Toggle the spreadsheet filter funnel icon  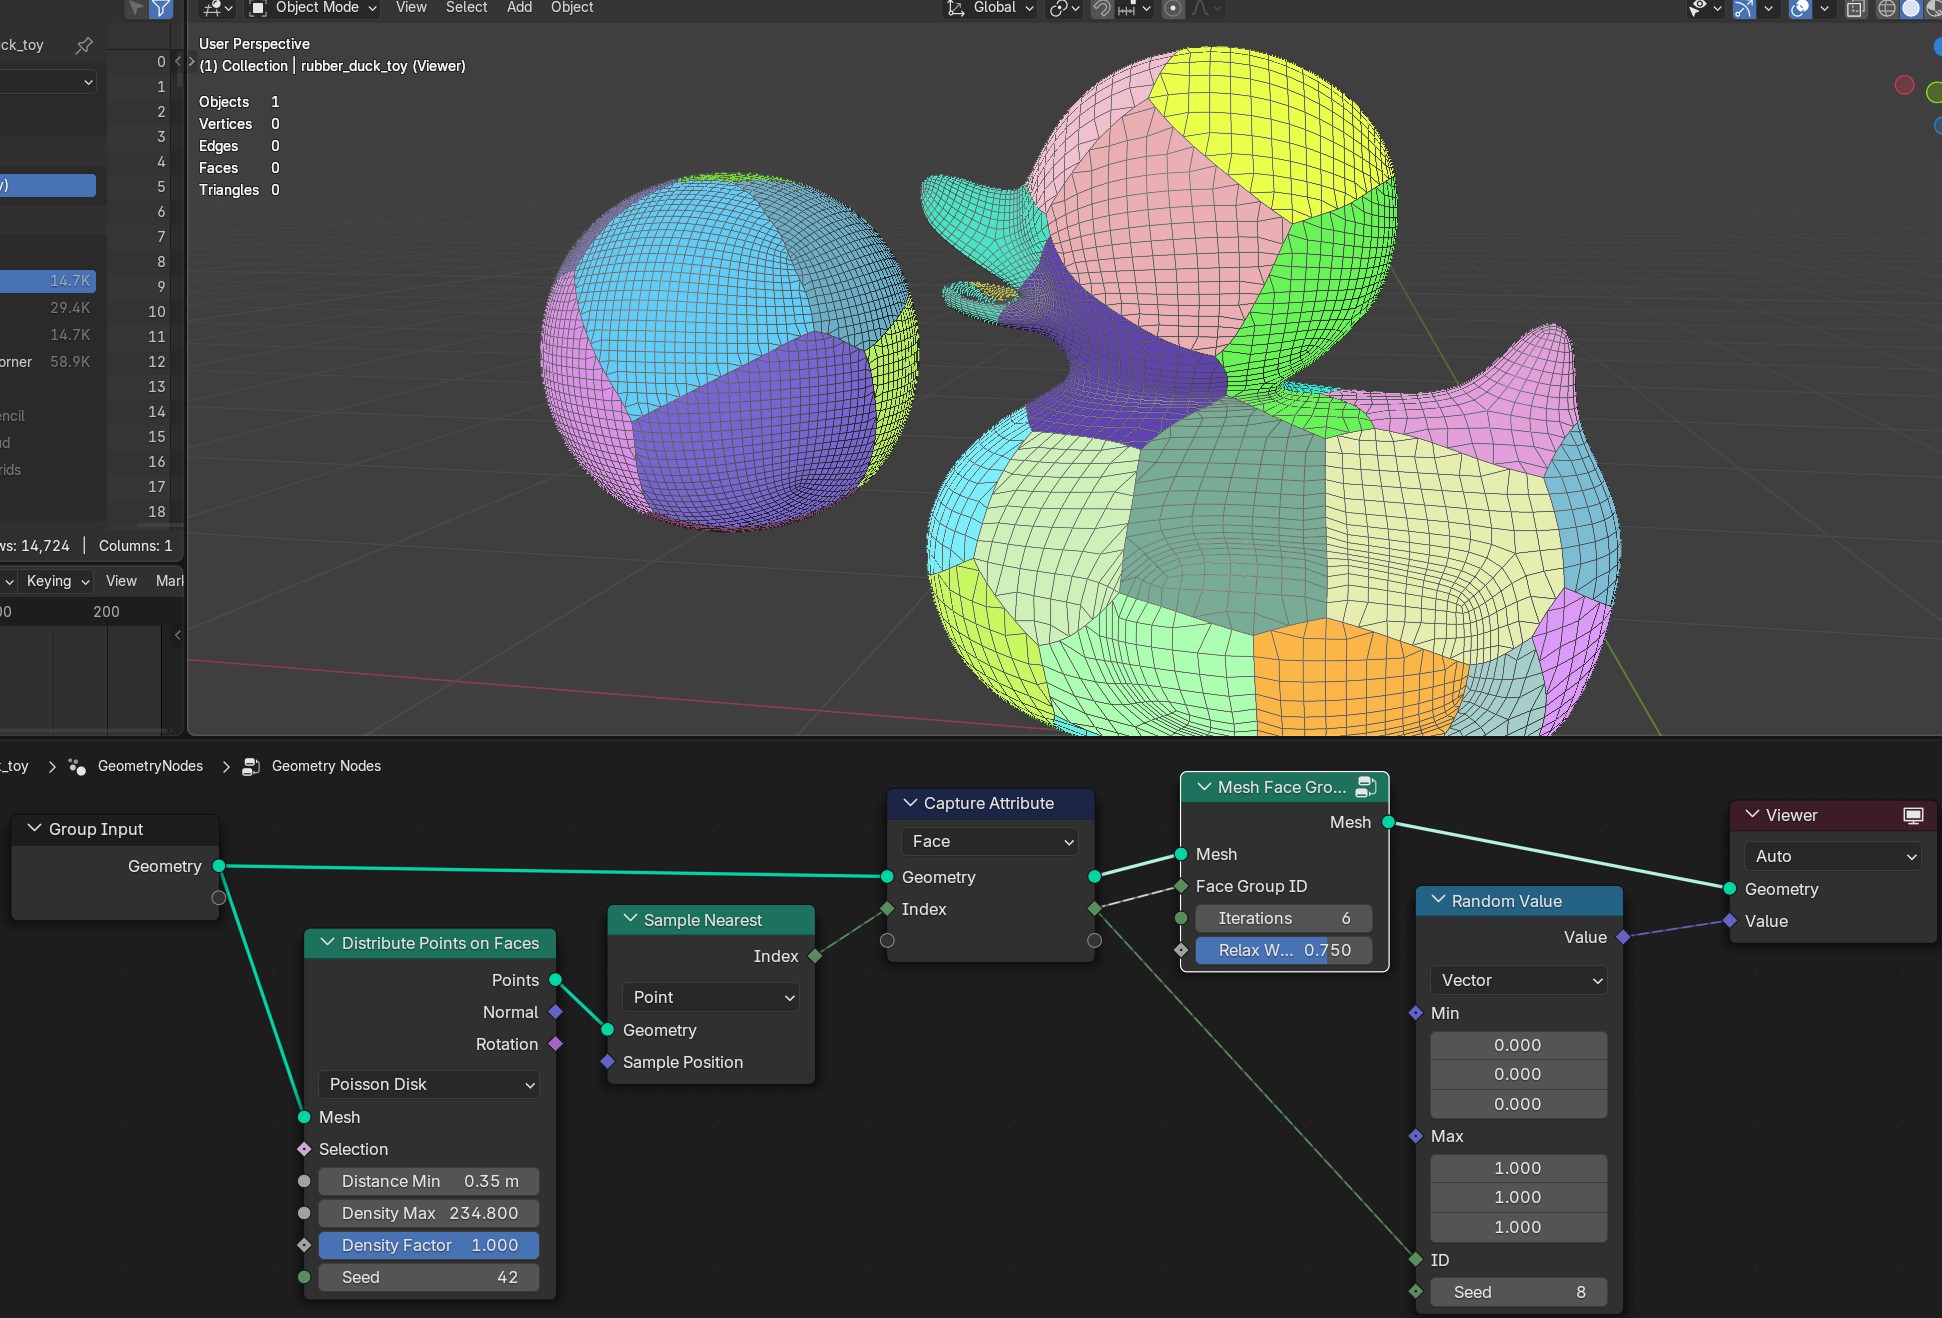(161, 8)
